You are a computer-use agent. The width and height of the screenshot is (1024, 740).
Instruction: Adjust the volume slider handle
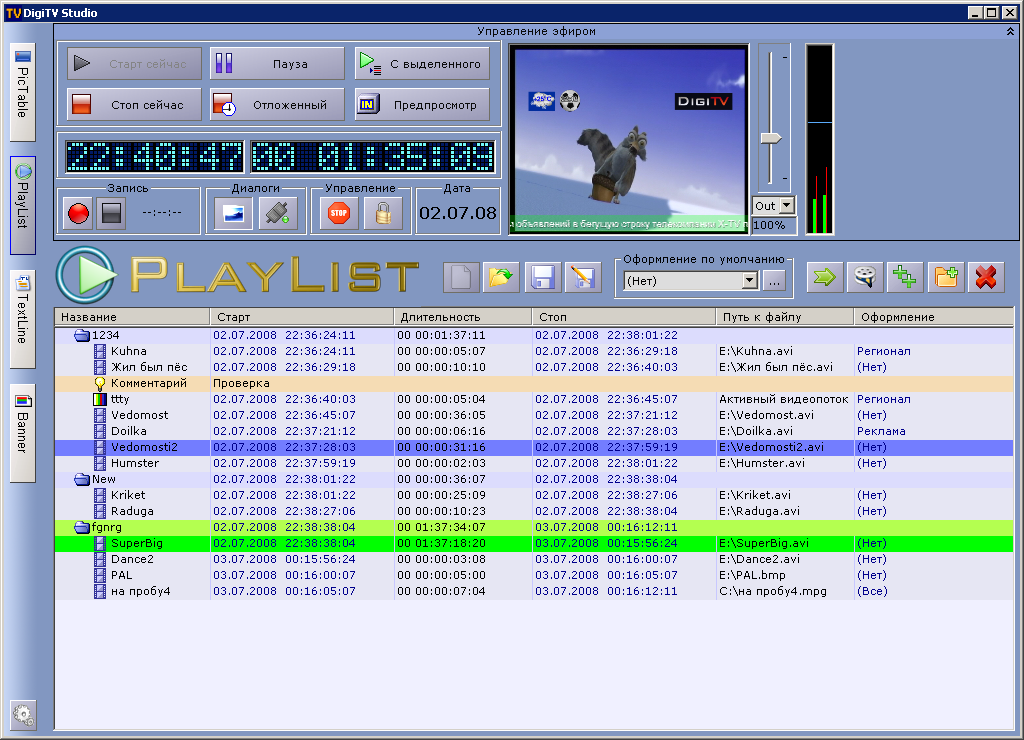771,138
